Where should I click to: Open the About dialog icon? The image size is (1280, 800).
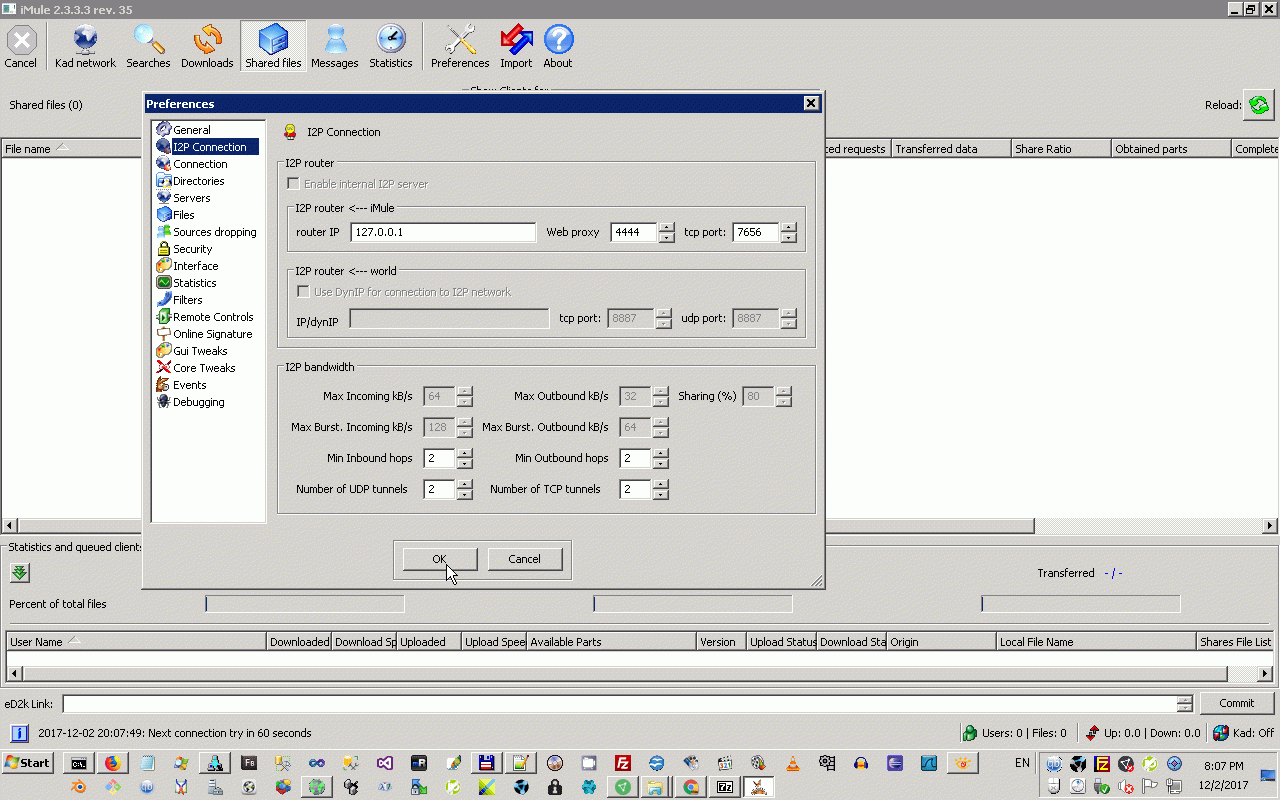558,47
